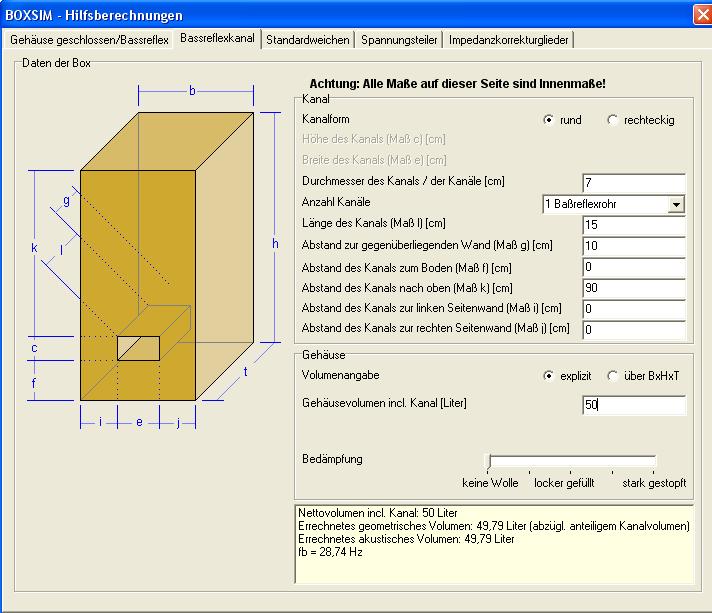The image size is (712, 613).
Task: Click the Gehäusevolumen incl. Kanal field
Action: point(633,405)
